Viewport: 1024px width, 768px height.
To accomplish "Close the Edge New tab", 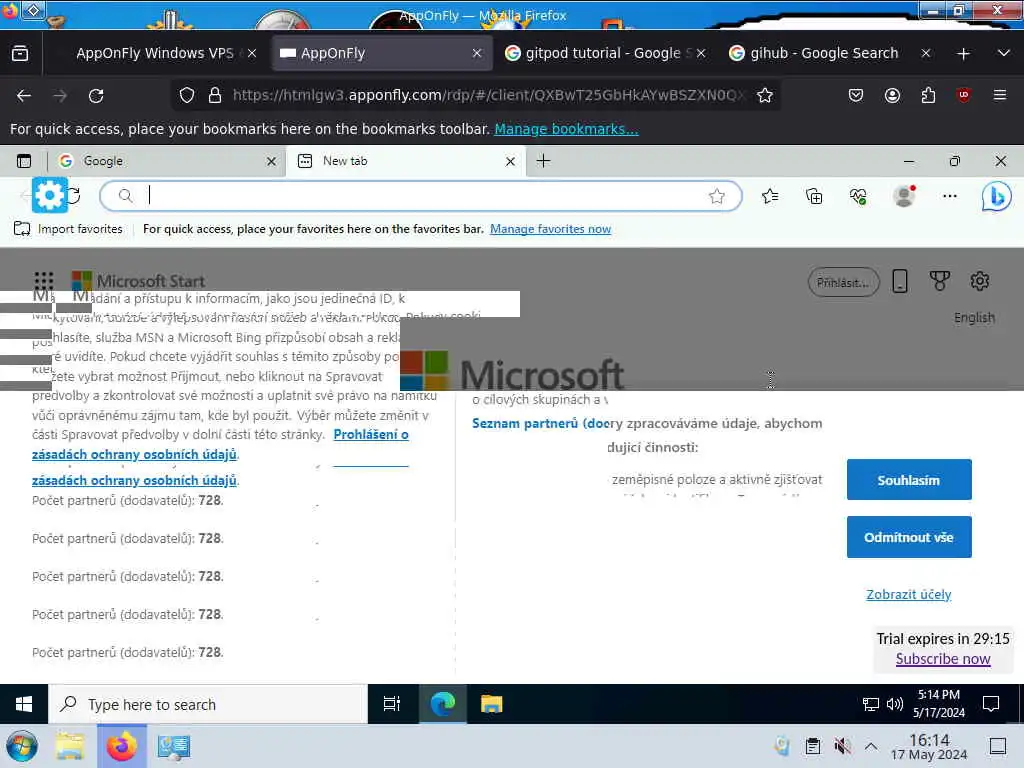I will [x=510, y=161].
